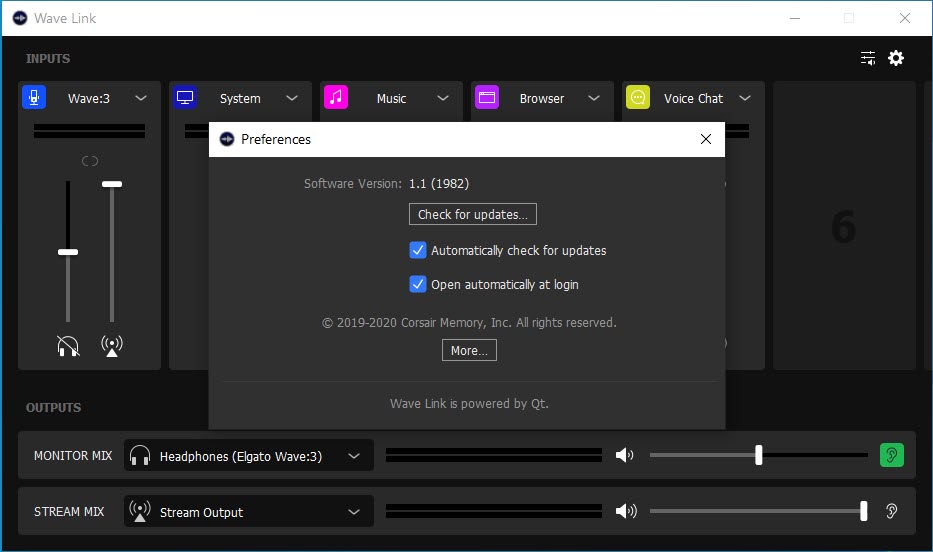Click the Wave:3 level meter bar
The width and height of the screenshot is (933, 552).
89,131
